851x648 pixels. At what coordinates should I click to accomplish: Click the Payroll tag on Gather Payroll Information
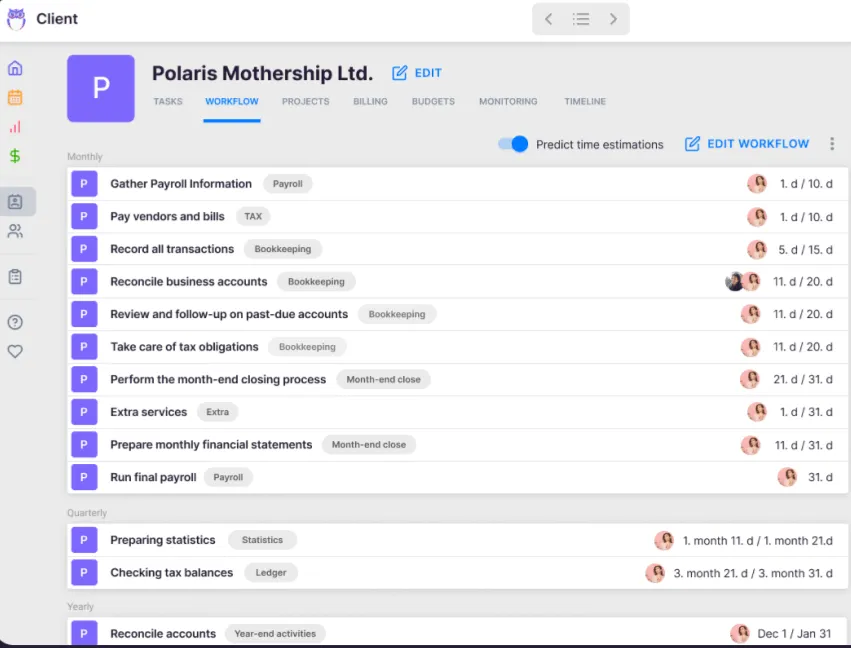(x=288, y=184)
